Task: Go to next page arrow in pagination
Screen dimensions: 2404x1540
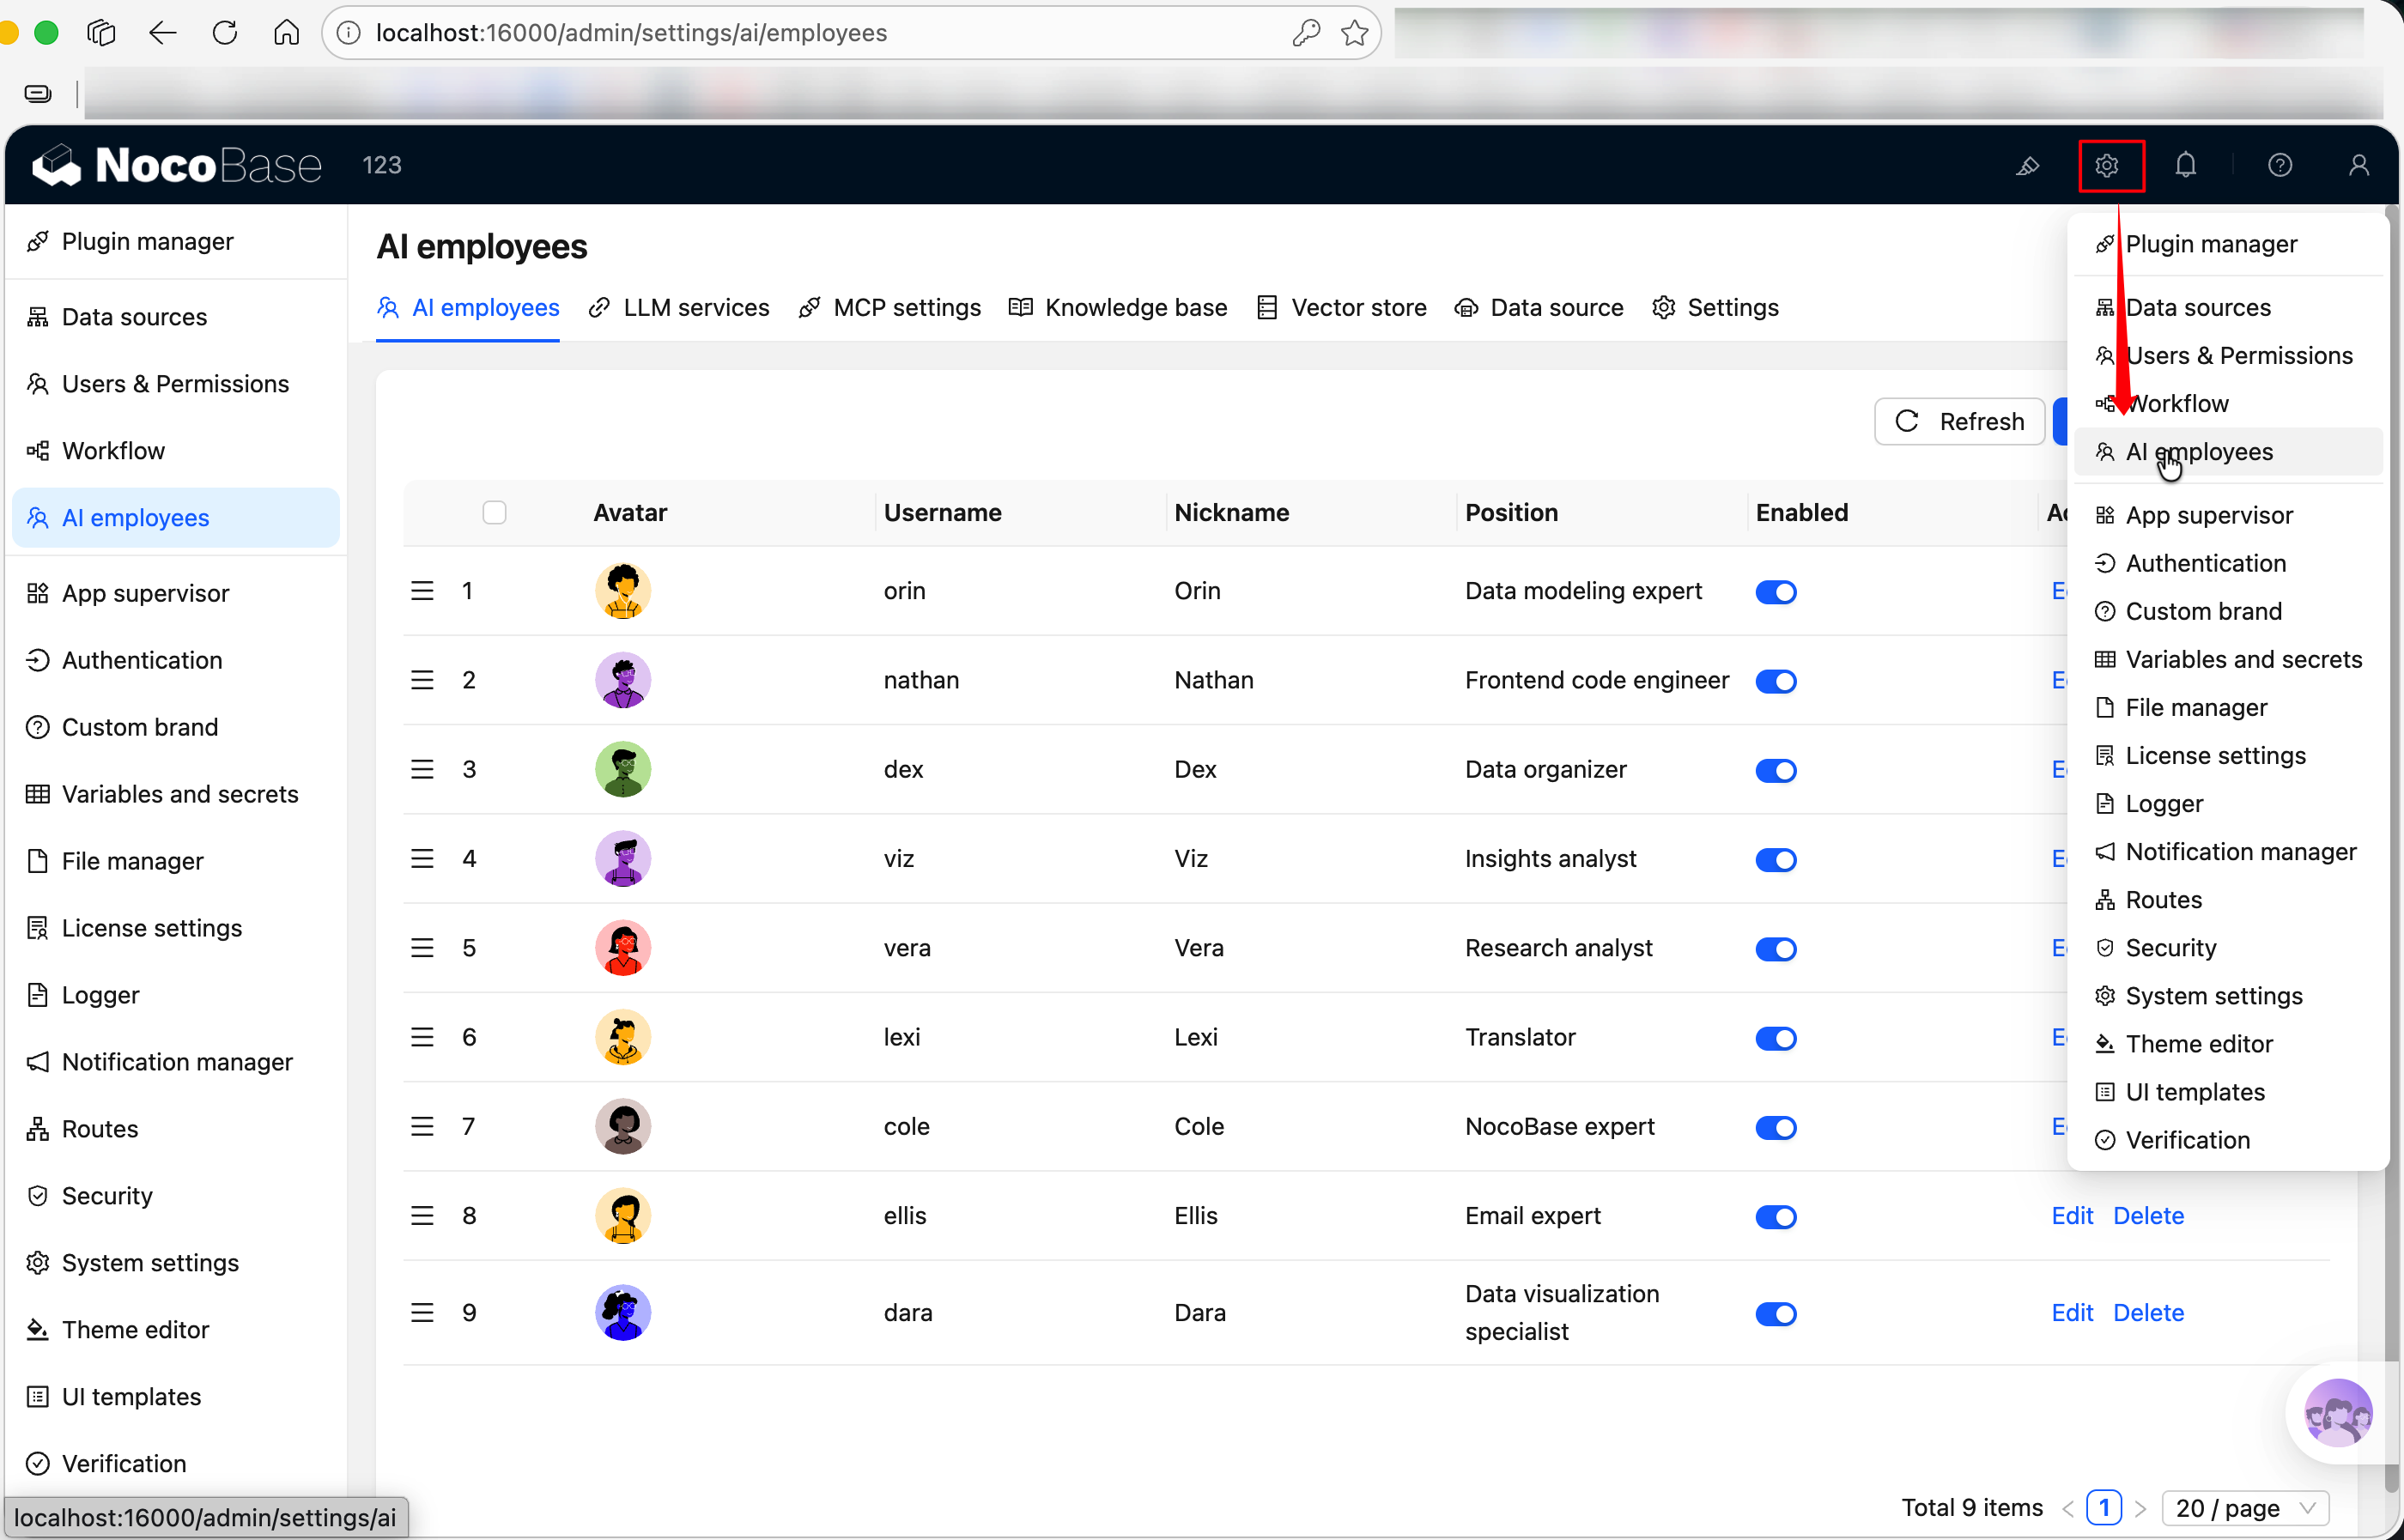Action: (2140, 1508)
